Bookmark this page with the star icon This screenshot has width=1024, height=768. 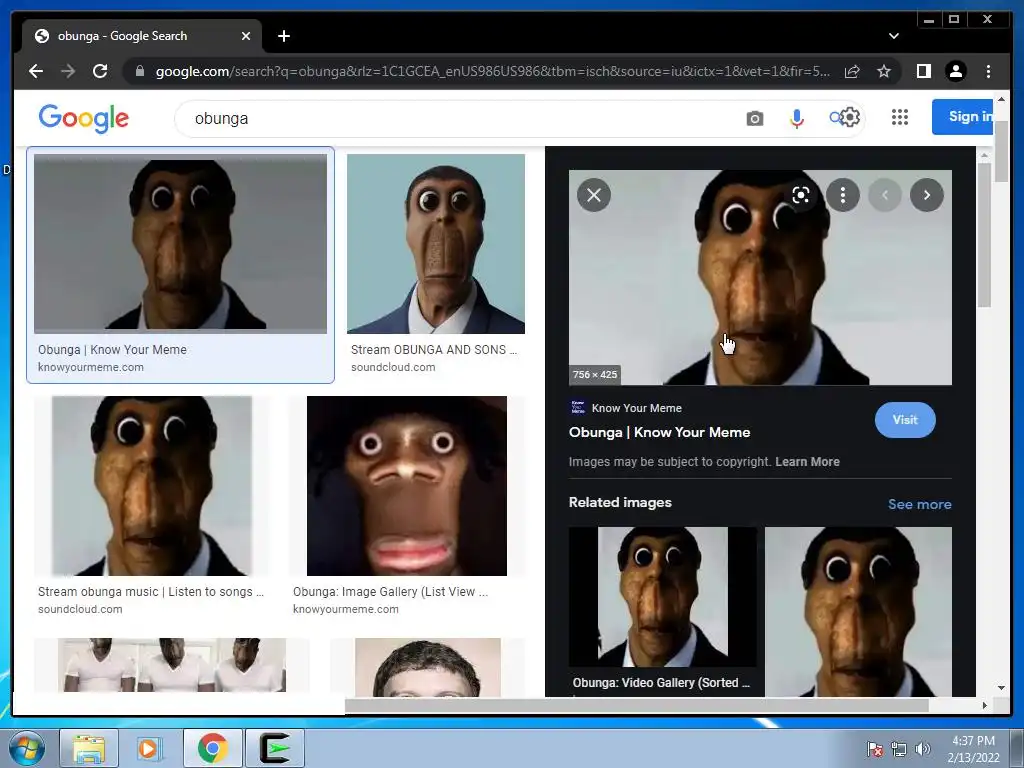884,71
